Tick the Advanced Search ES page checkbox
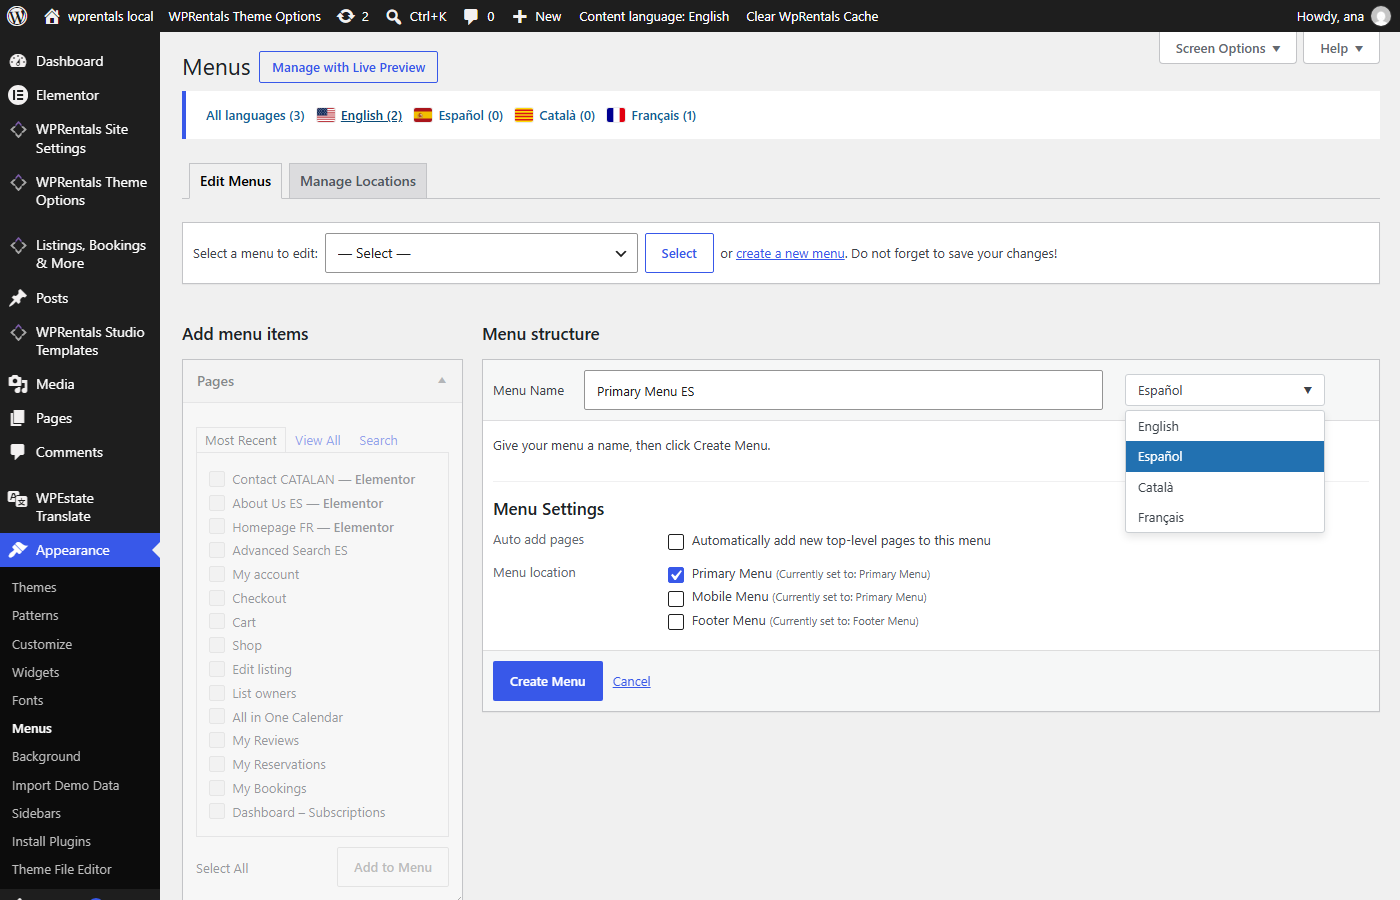 tap(217, 550)
